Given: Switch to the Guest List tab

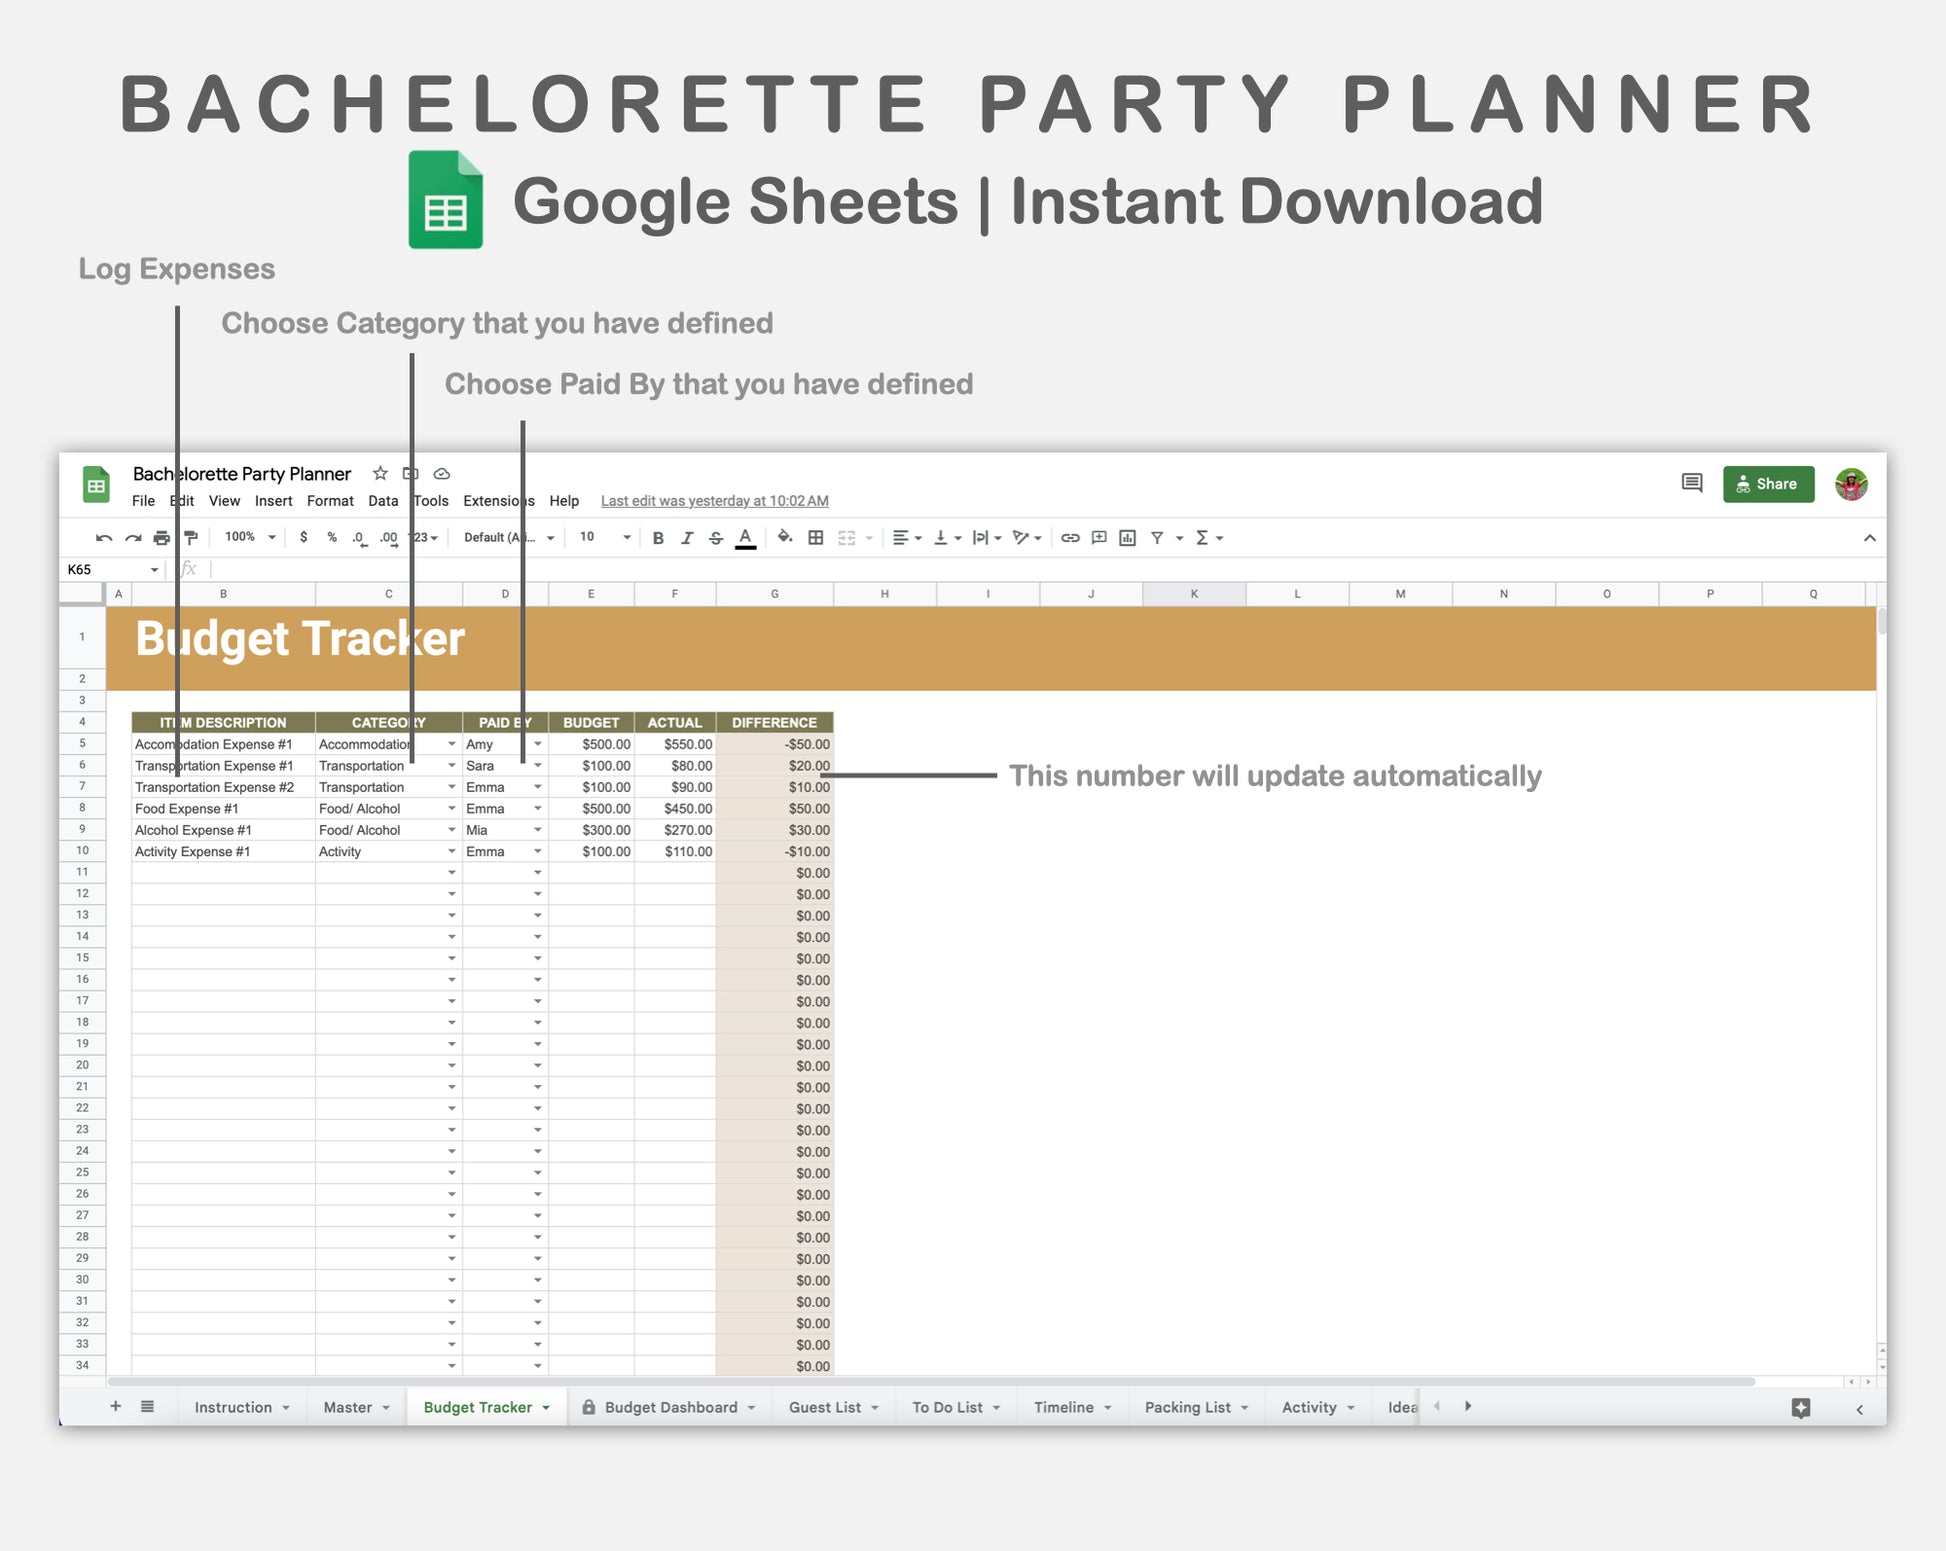Looking at the screenshot, I should [x=824, y=1407].
